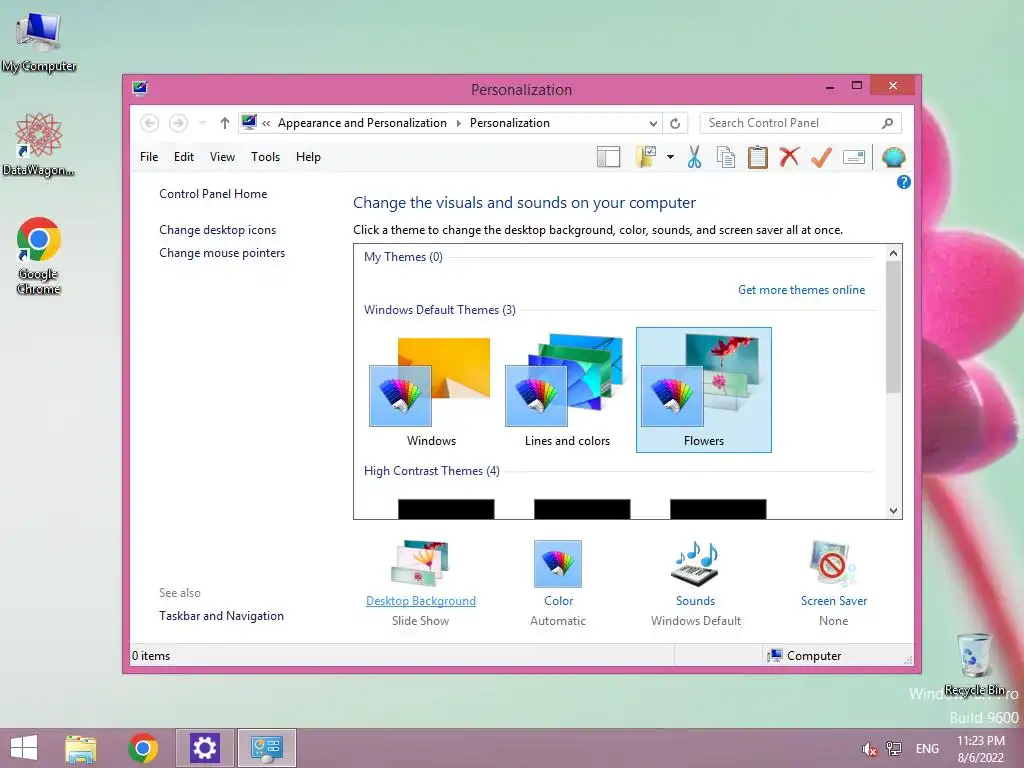
Task: Click the blue shell toolbar icon
Action: point(893,157)
